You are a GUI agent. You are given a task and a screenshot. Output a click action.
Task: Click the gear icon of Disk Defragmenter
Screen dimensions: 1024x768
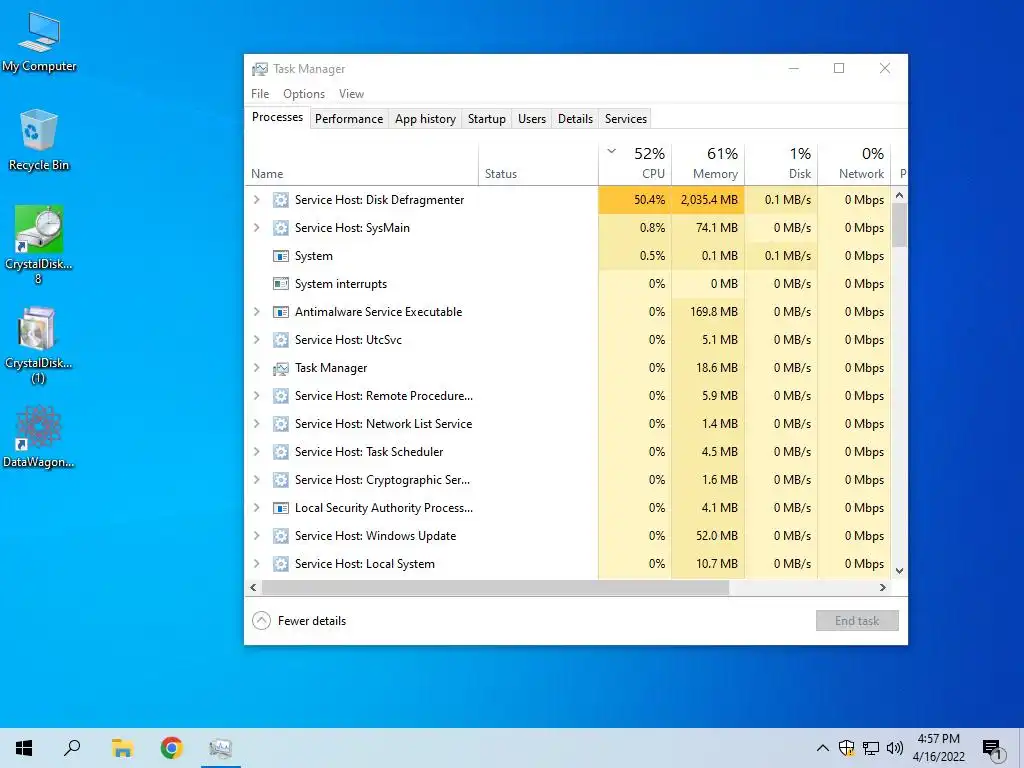(281, 200)
